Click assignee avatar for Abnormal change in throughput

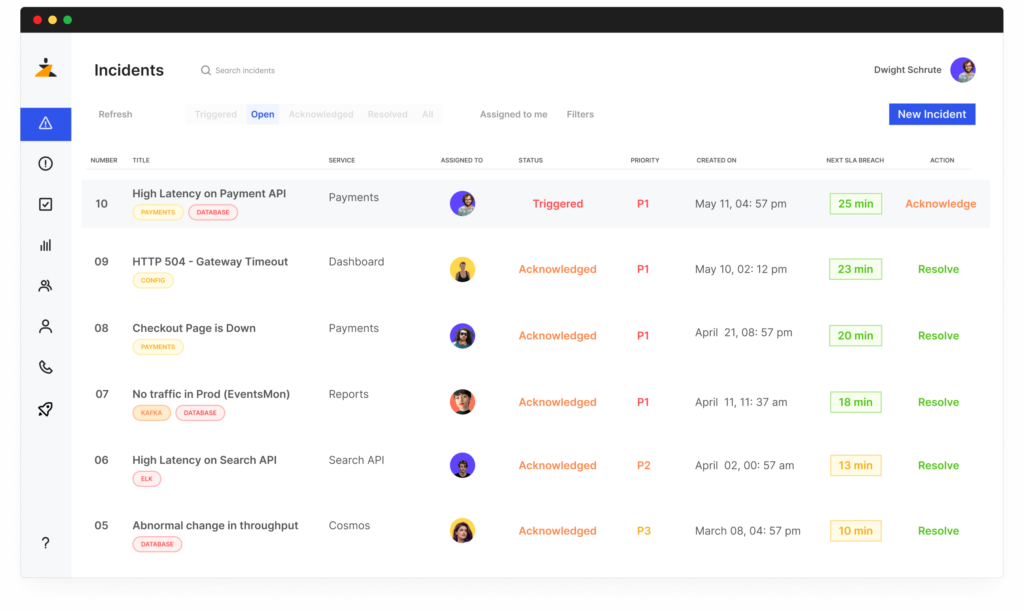click(462, 531)
